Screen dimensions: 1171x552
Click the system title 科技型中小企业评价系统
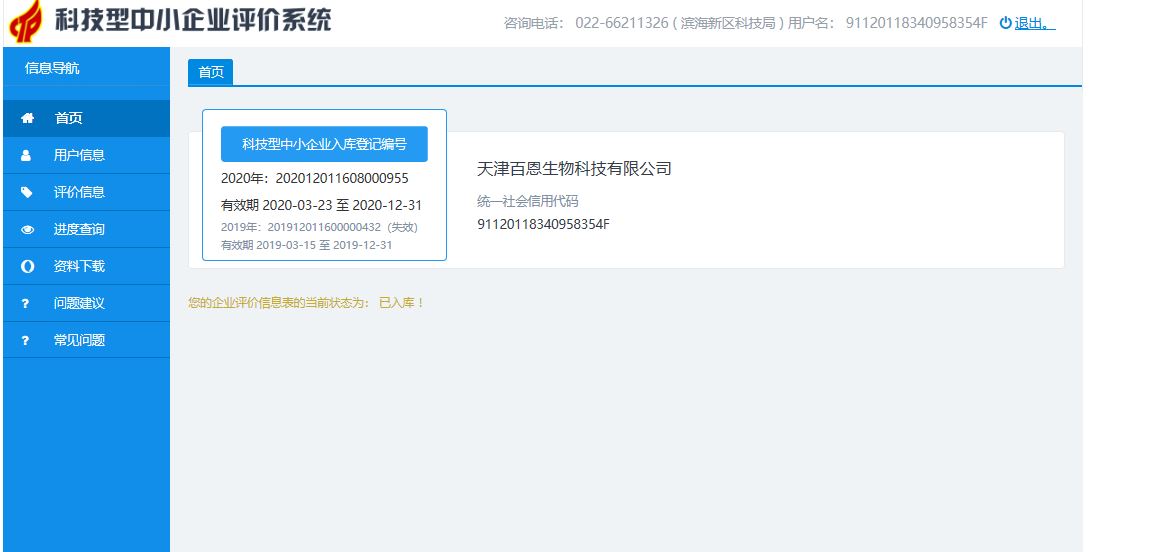click(x=193, y=20)
